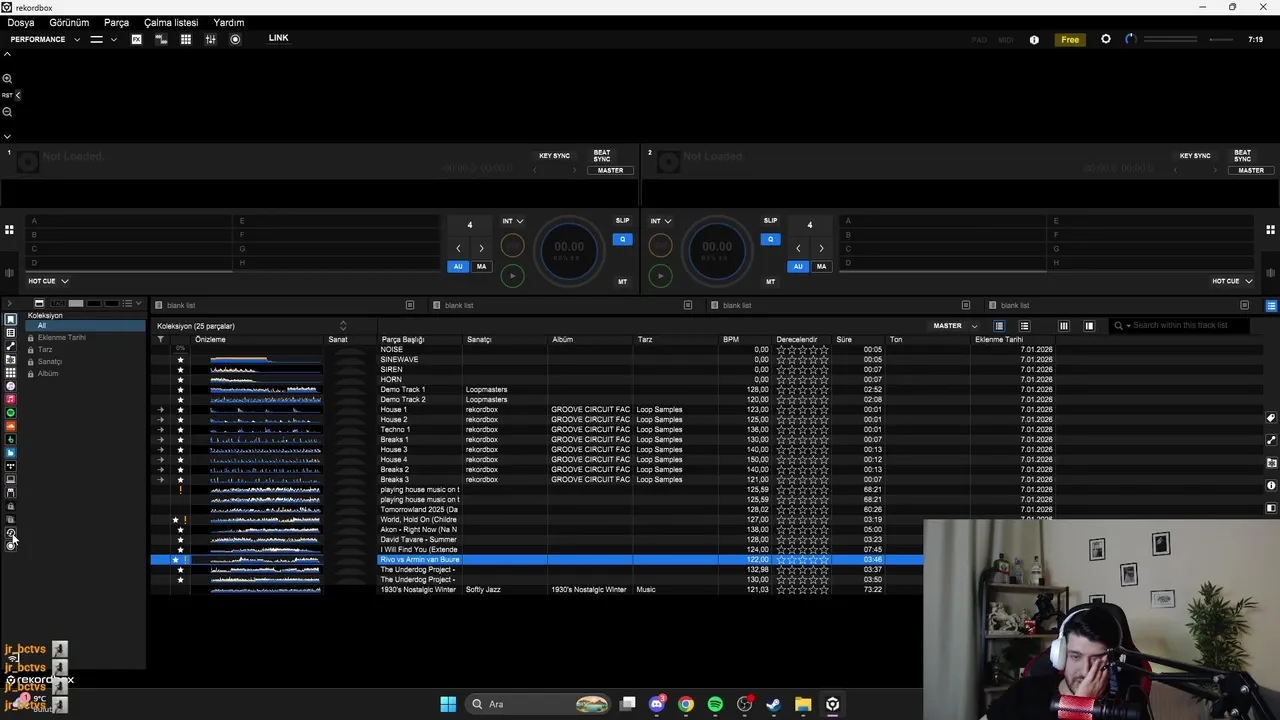Open the playlist icon in browser sidebar

pyautogui.click(x=11, y=332)
